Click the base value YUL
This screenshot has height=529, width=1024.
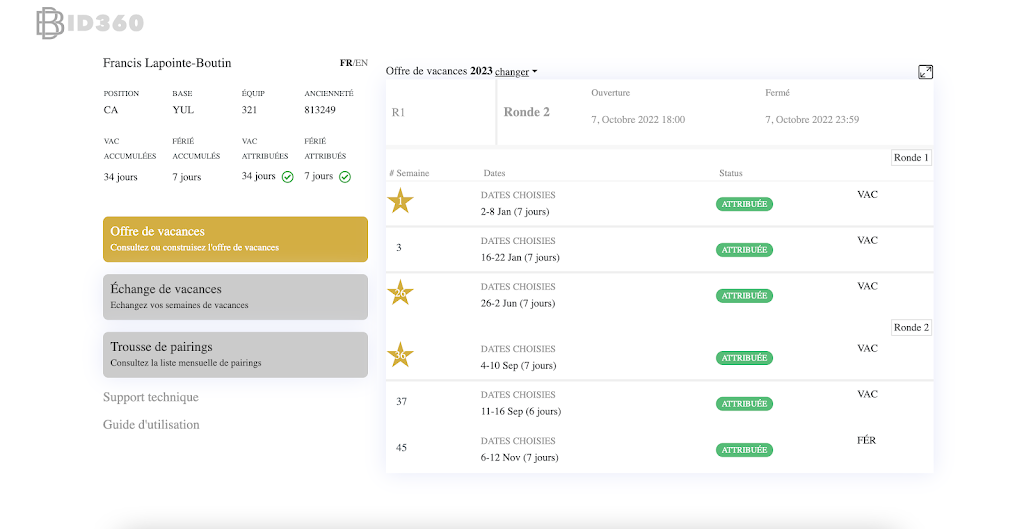click(183, 110)
